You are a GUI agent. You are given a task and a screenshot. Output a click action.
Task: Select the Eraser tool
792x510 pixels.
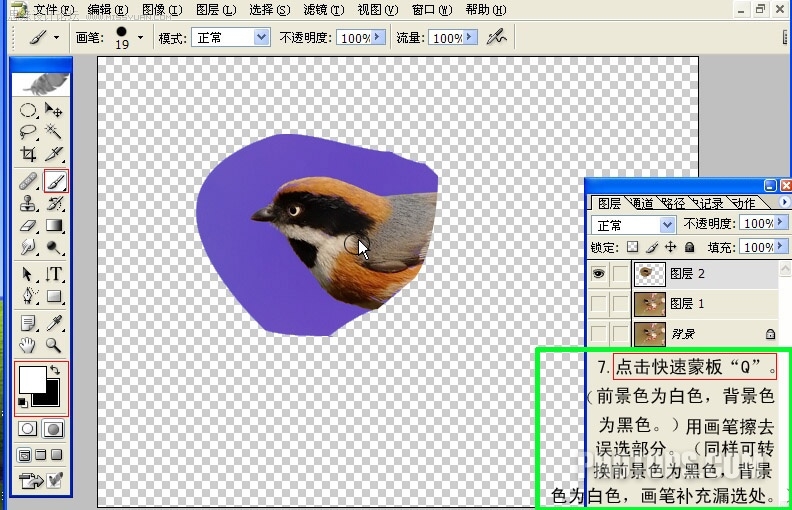(28, 226)
